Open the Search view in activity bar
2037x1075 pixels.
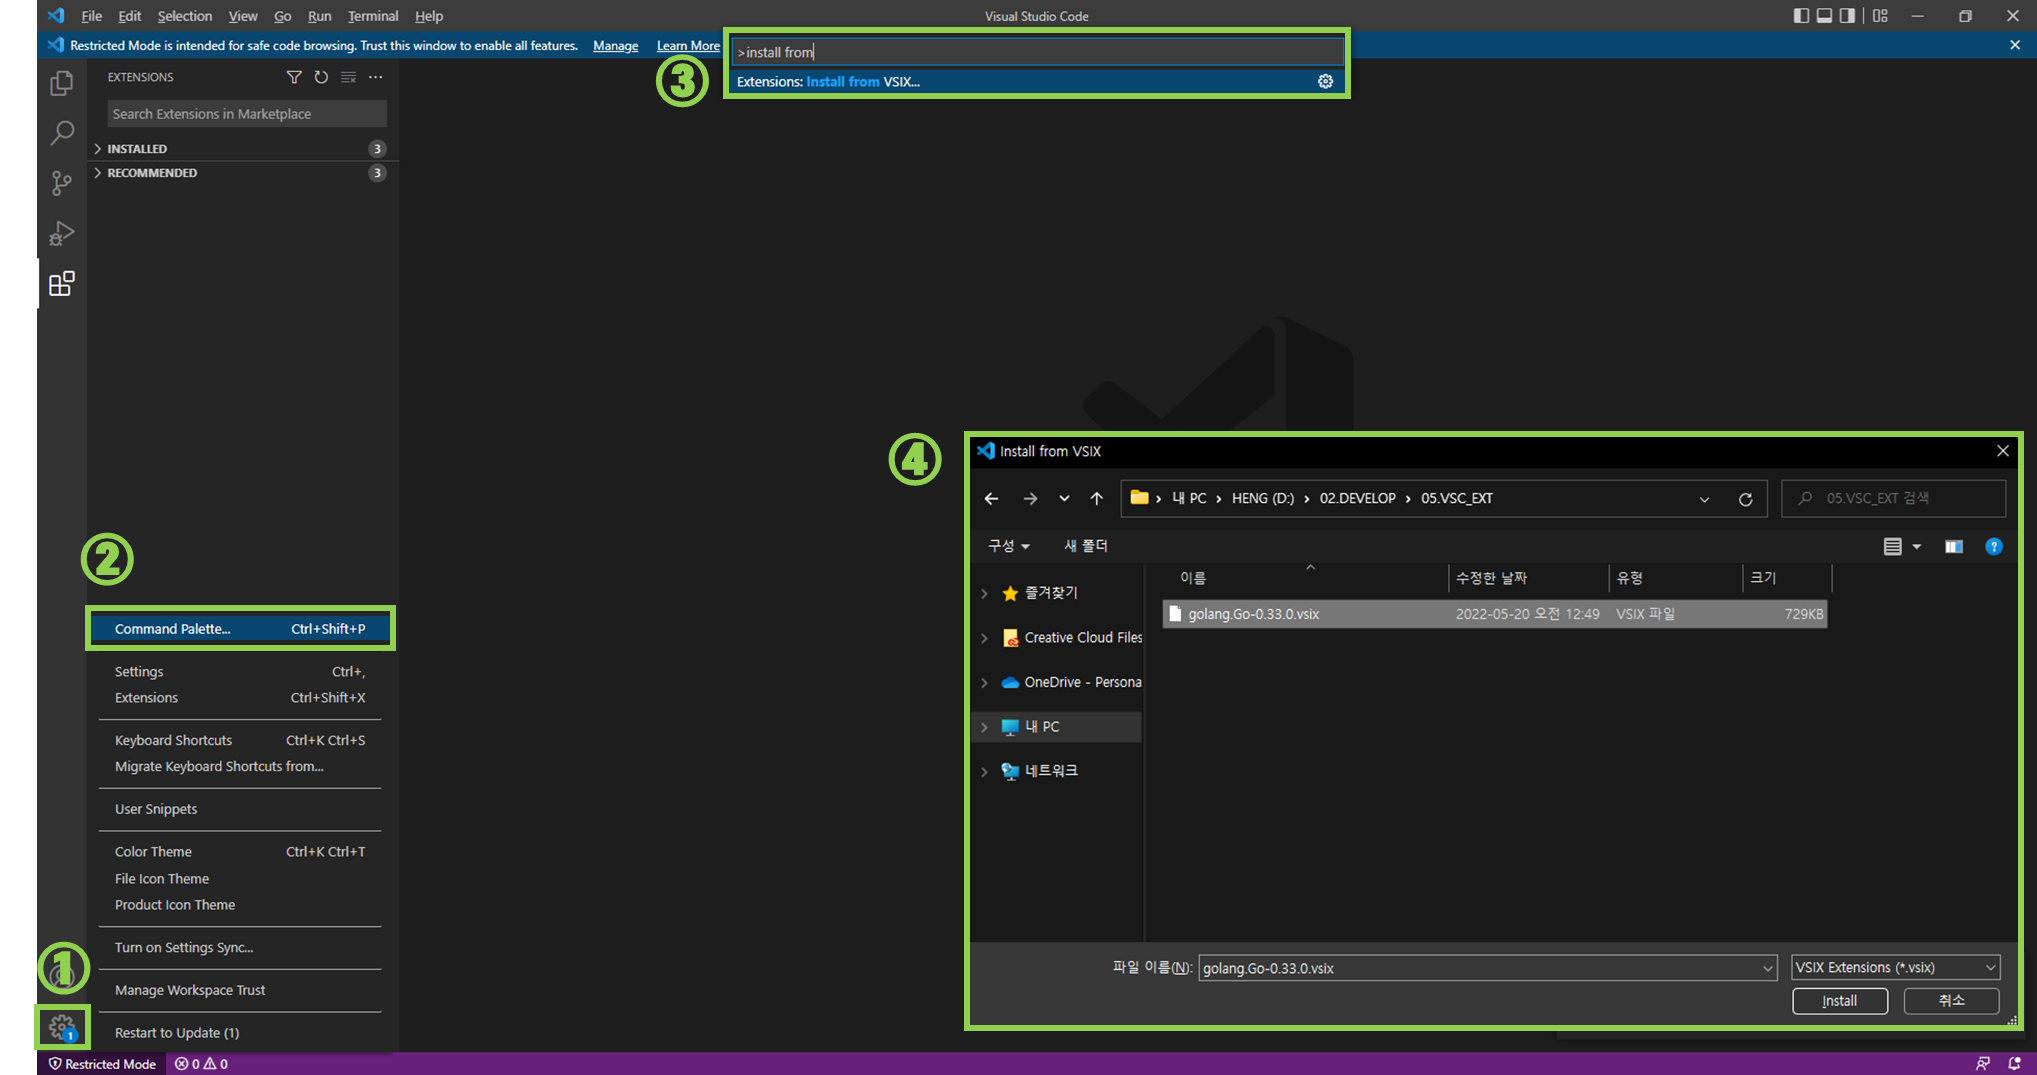coord(62,133)
